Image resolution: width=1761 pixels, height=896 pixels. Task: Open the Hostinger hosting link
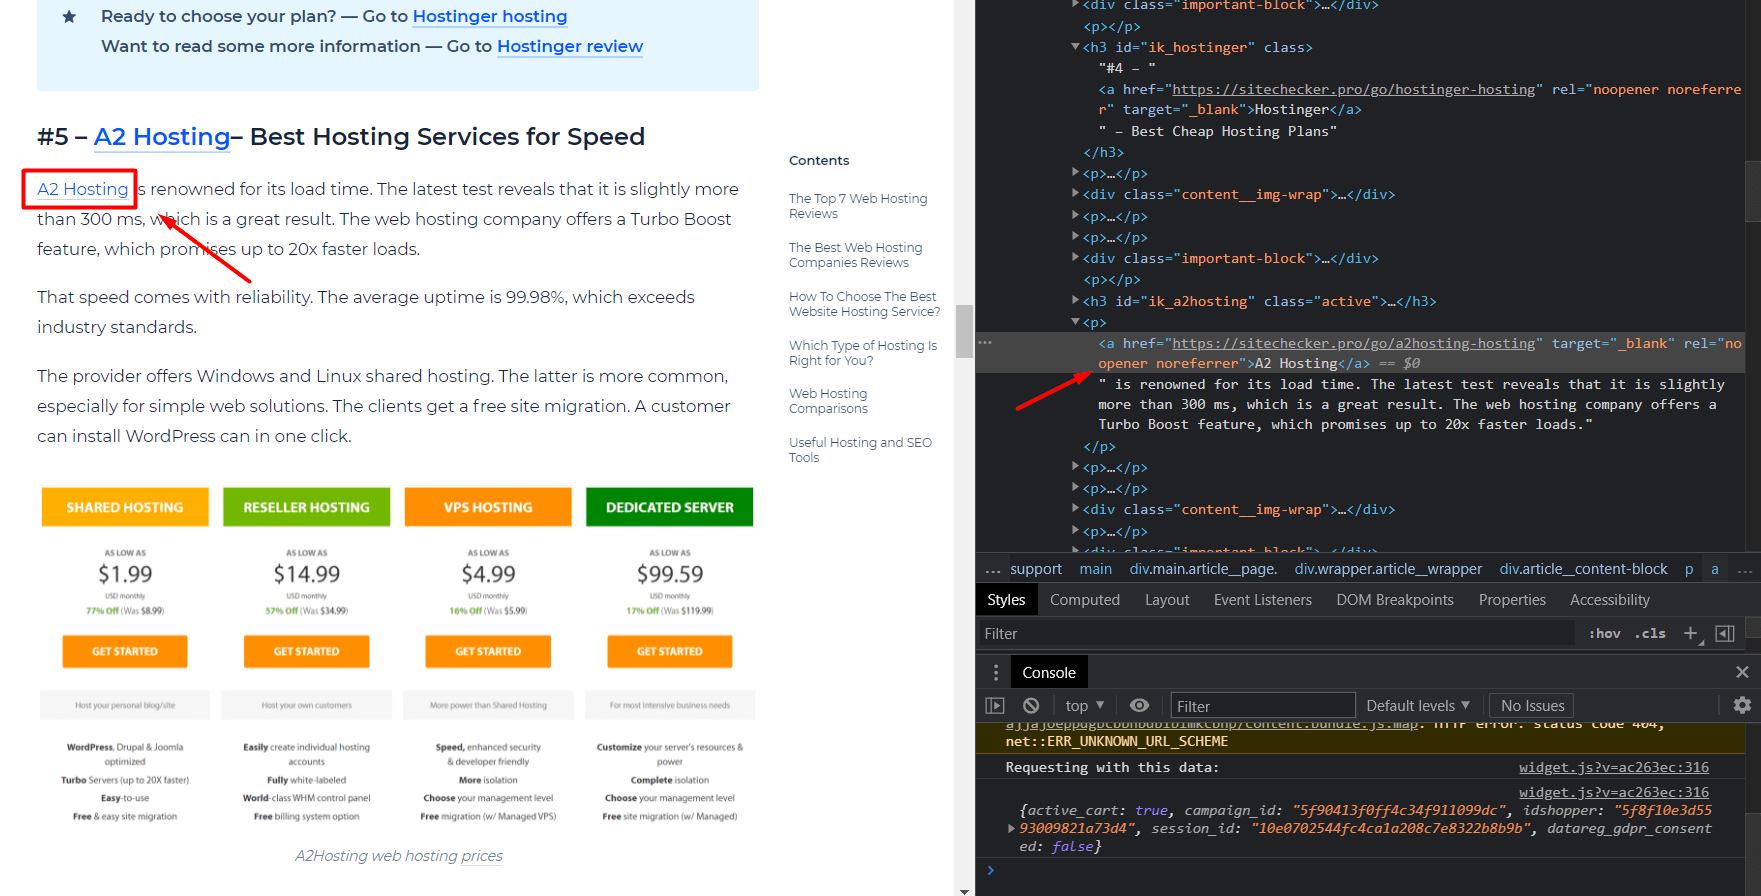coord(490,16)
